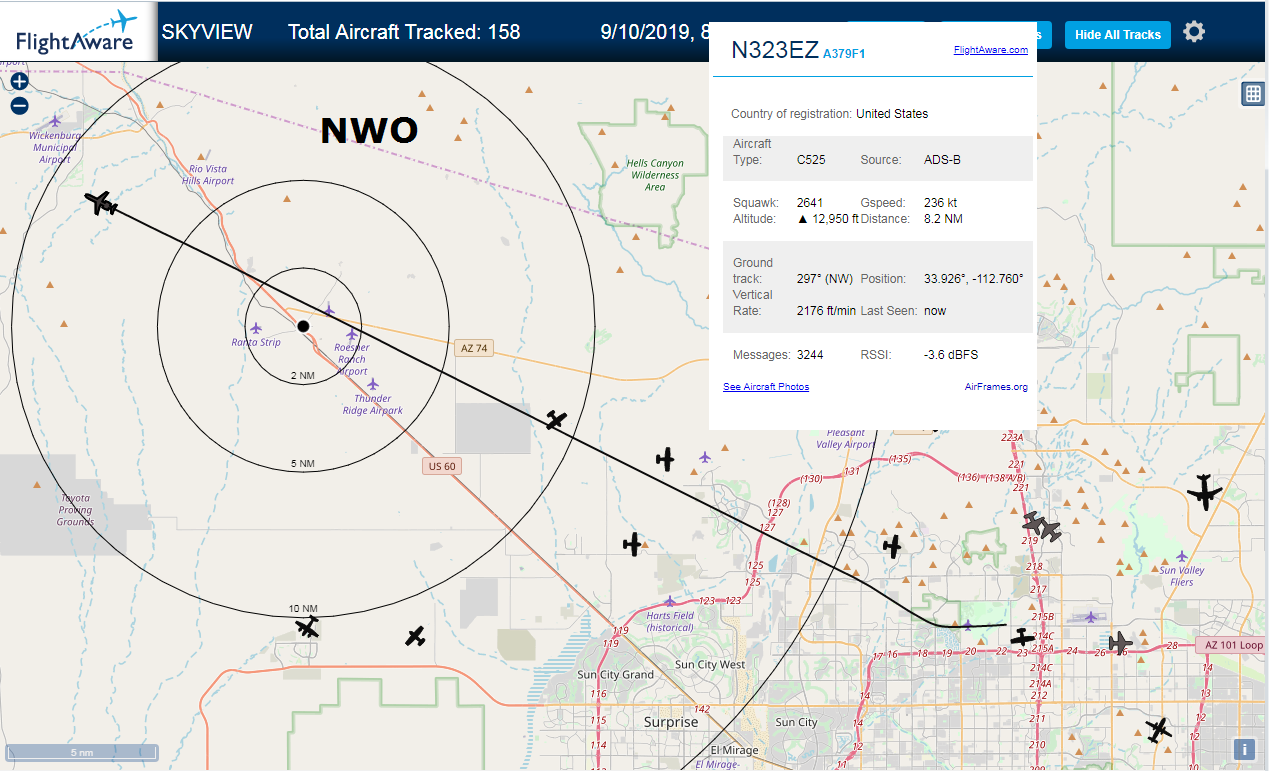Image resolution: width=1269 pixels, height=771 pixels.
Task: Select the gray aircraft near exit 26
Action: pyautogui.click(x=1120, y=642)
